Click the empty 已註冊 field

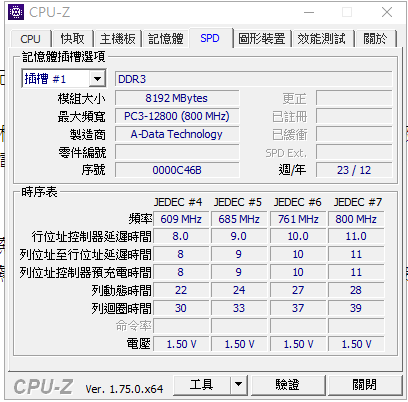(354, 116)
